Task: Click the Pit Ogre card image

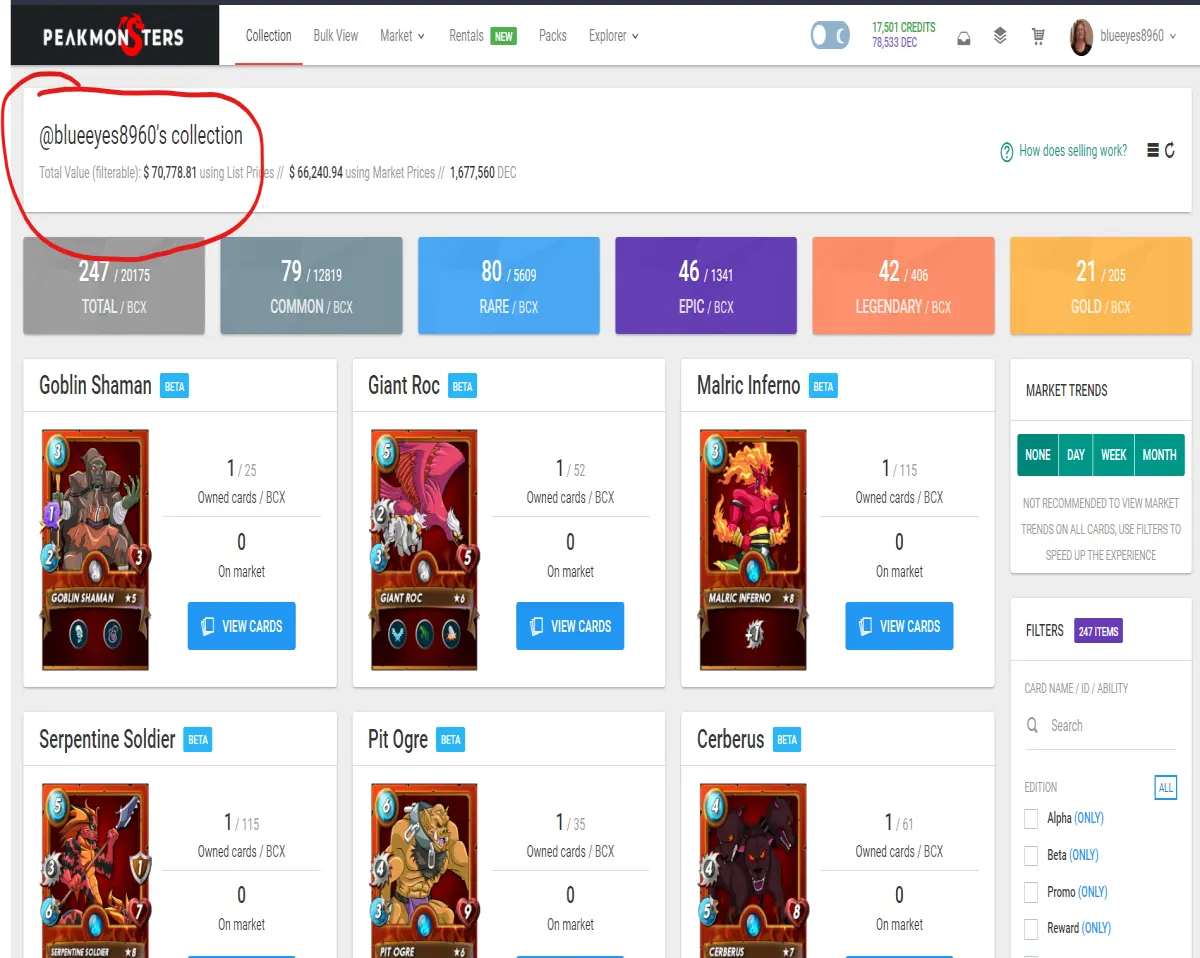Action: [x=424, y=870]
